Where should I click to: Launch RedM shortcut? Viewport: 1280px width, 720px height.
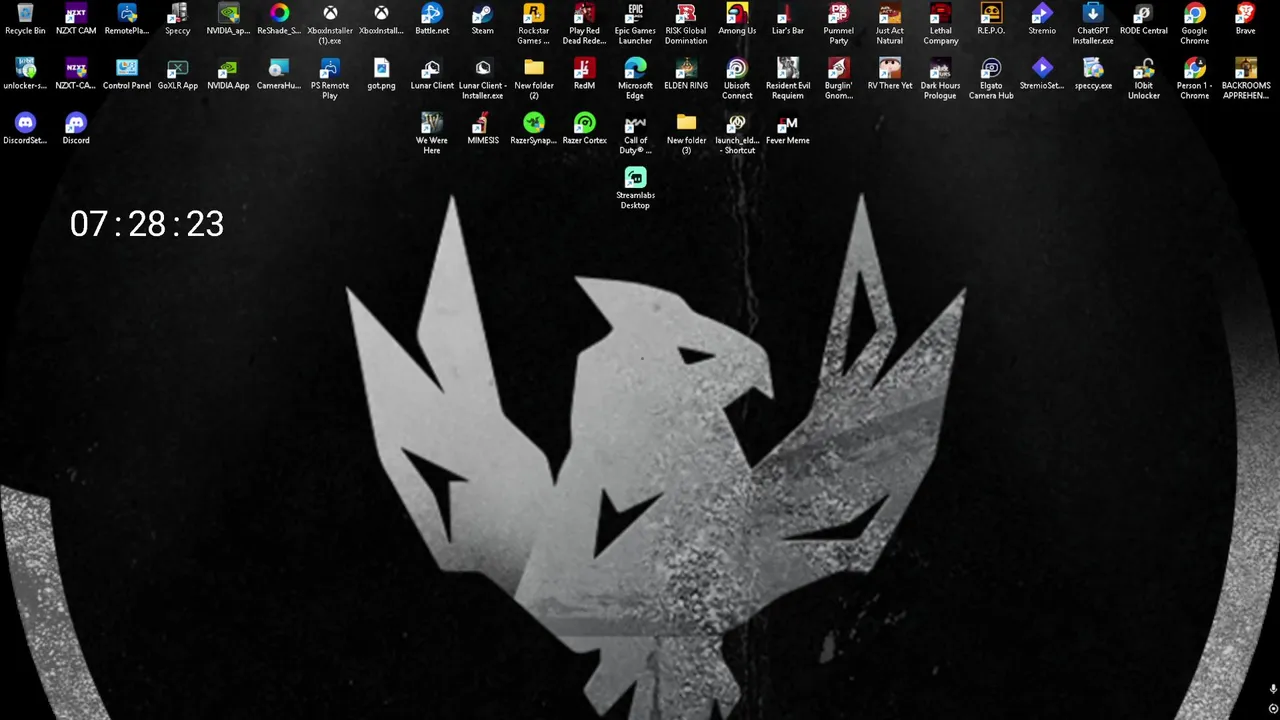585,74
